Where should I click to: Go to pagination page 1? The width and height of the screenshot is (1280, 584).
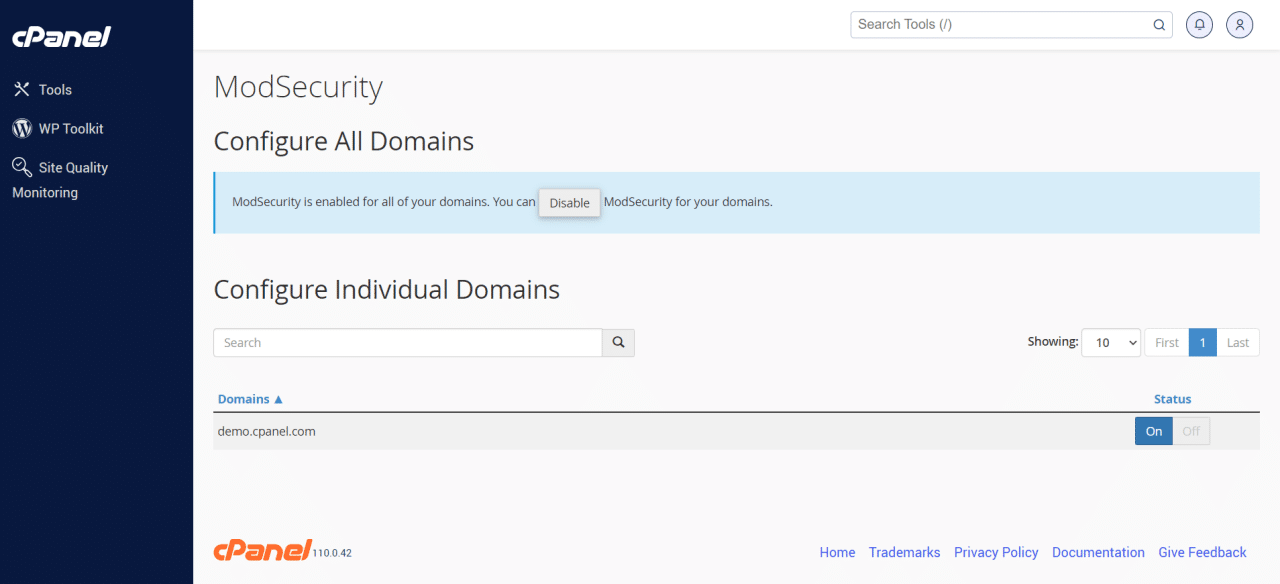[x=1202, y=342]
